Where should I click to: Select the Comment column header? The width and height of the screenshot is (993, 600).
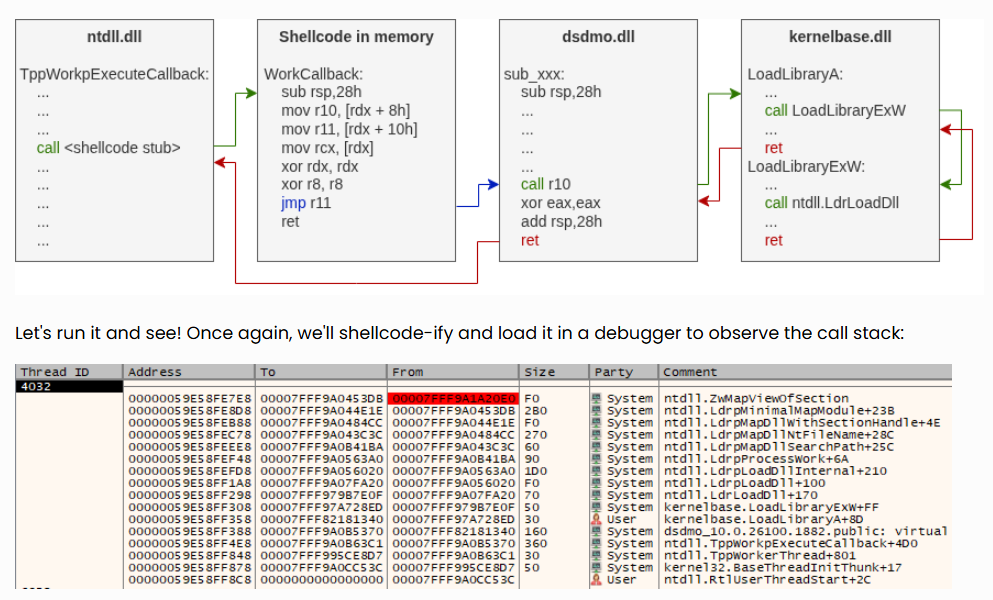click(x=691, y=372)
